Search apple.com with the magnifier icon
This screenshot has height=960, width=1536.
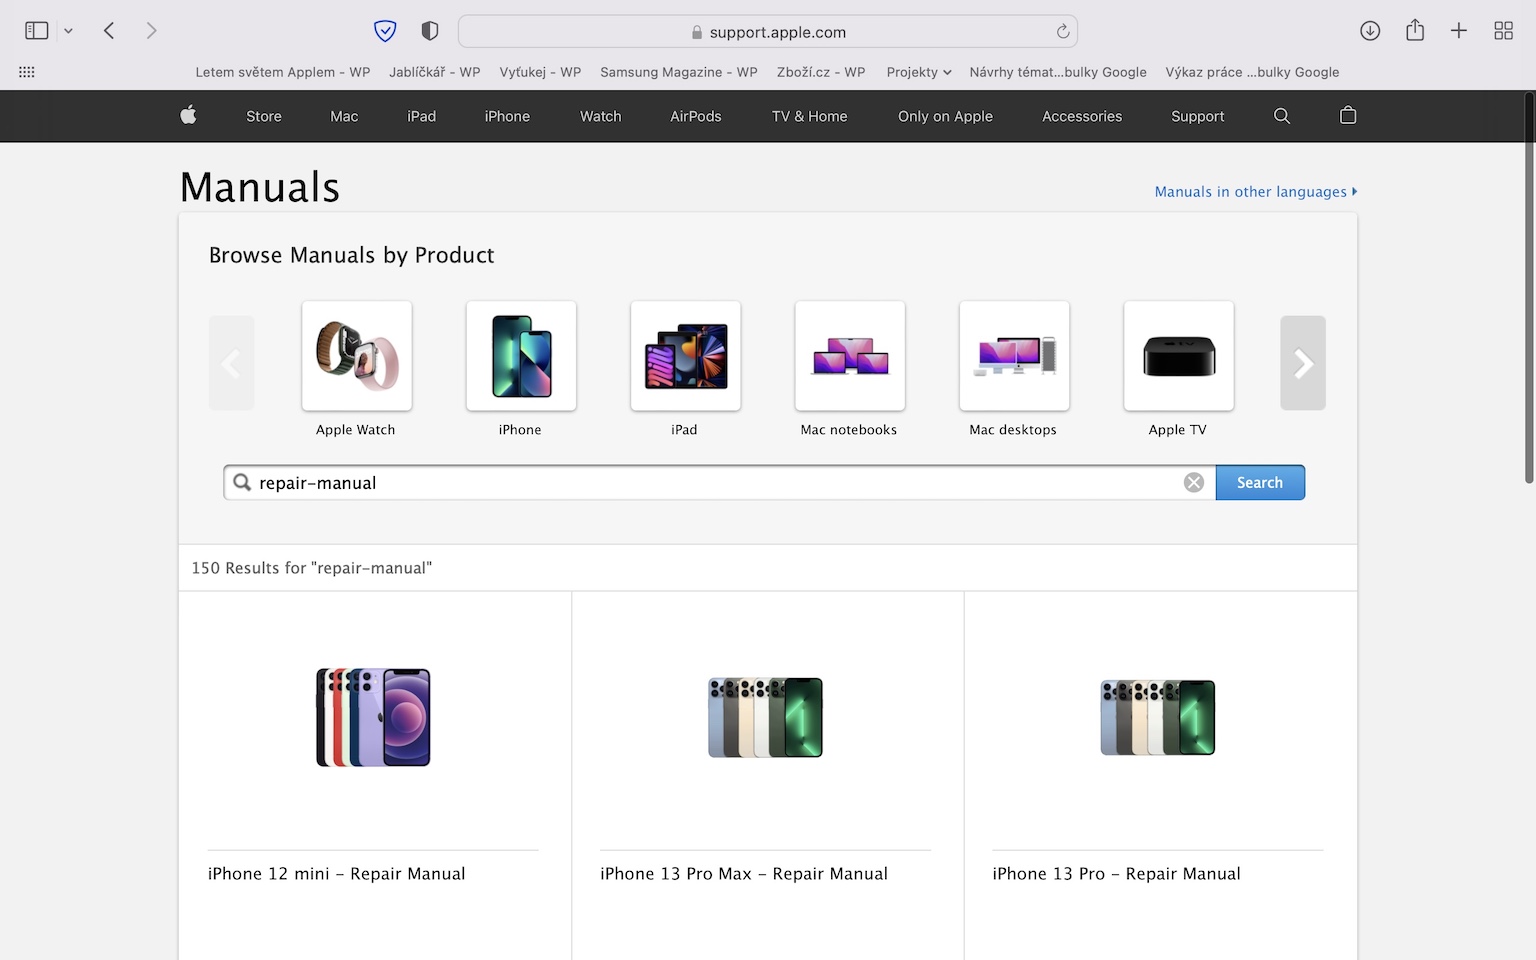tap(1282, 116)
